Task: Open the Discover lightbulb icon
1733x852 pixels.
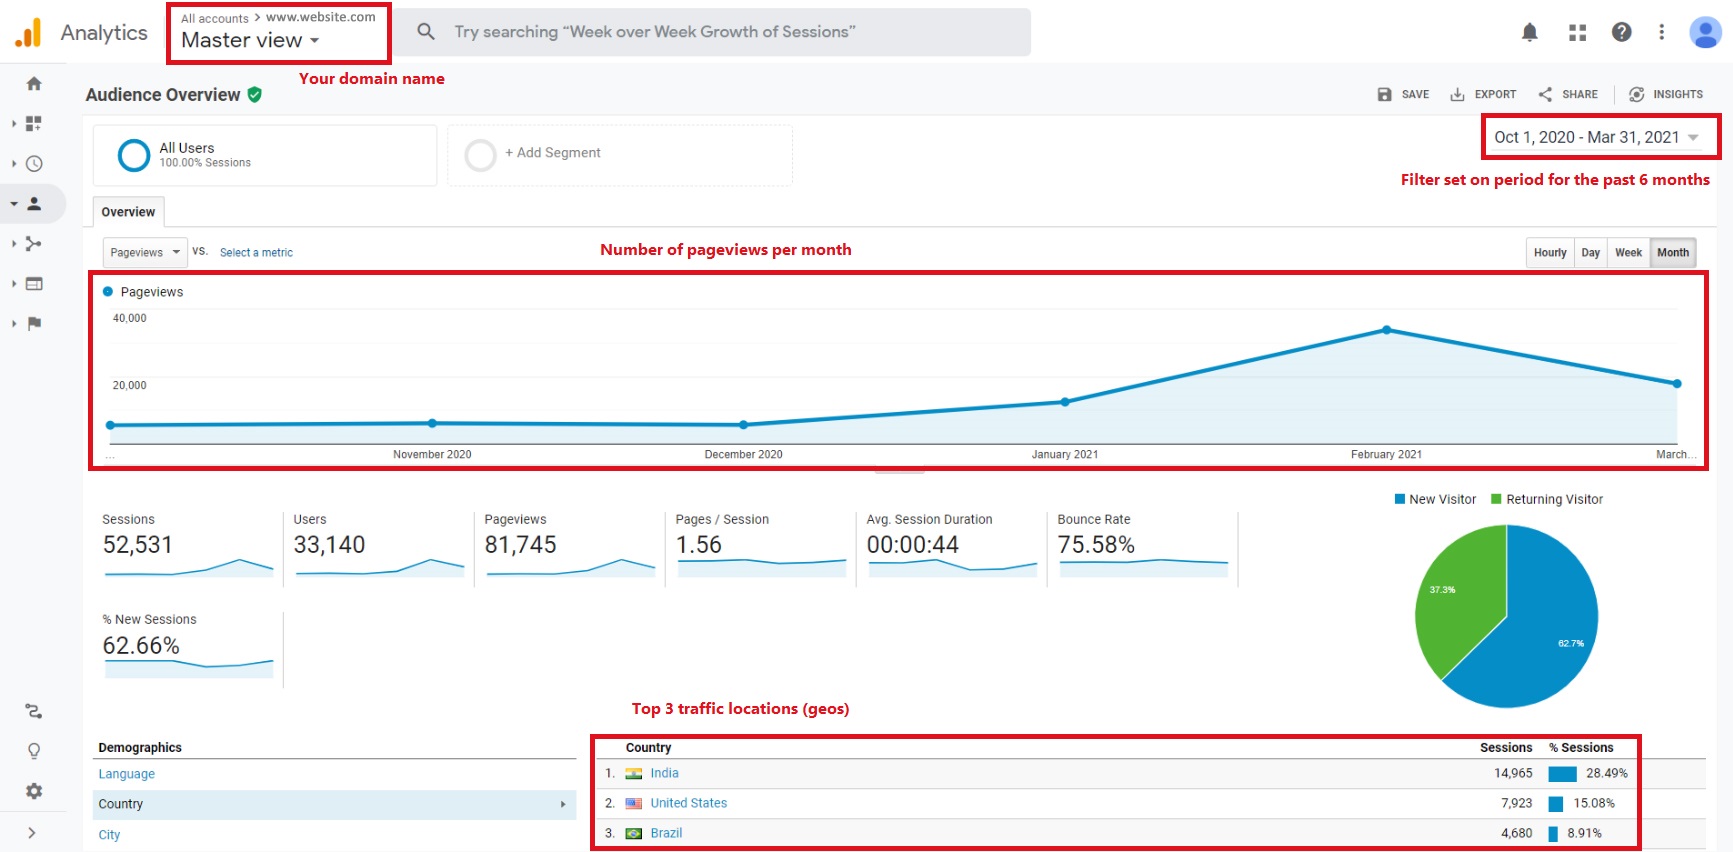Action: pyautogui.click(x=34, y=751)
